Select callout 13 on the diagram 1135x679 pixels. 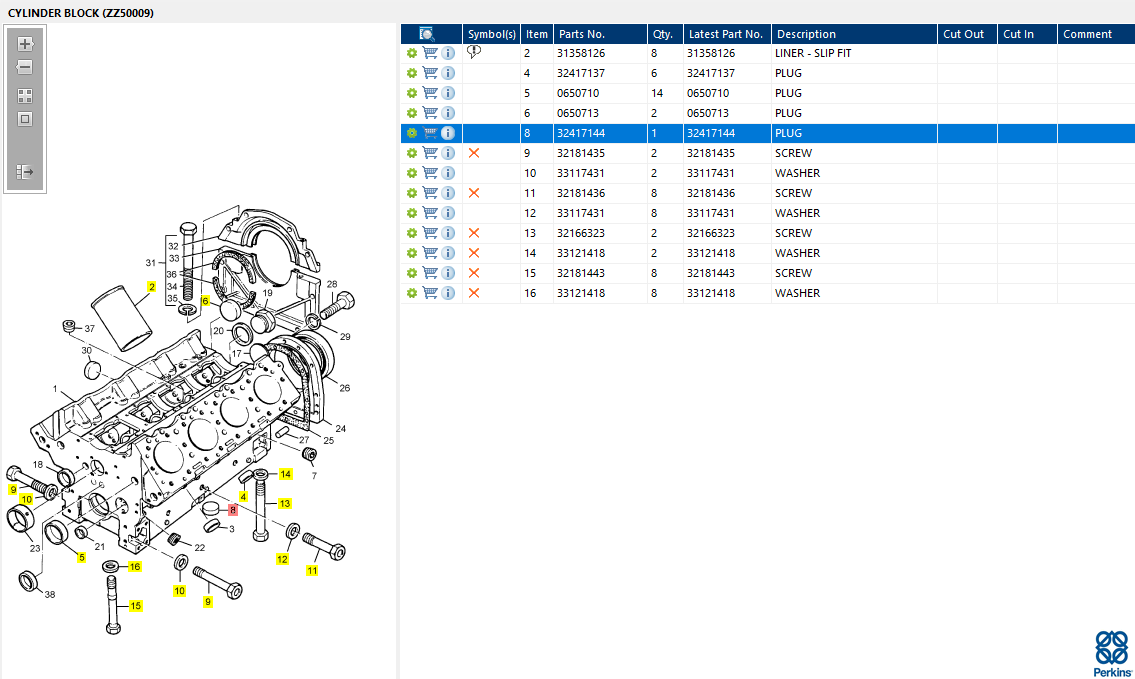(x=284, y=503)
